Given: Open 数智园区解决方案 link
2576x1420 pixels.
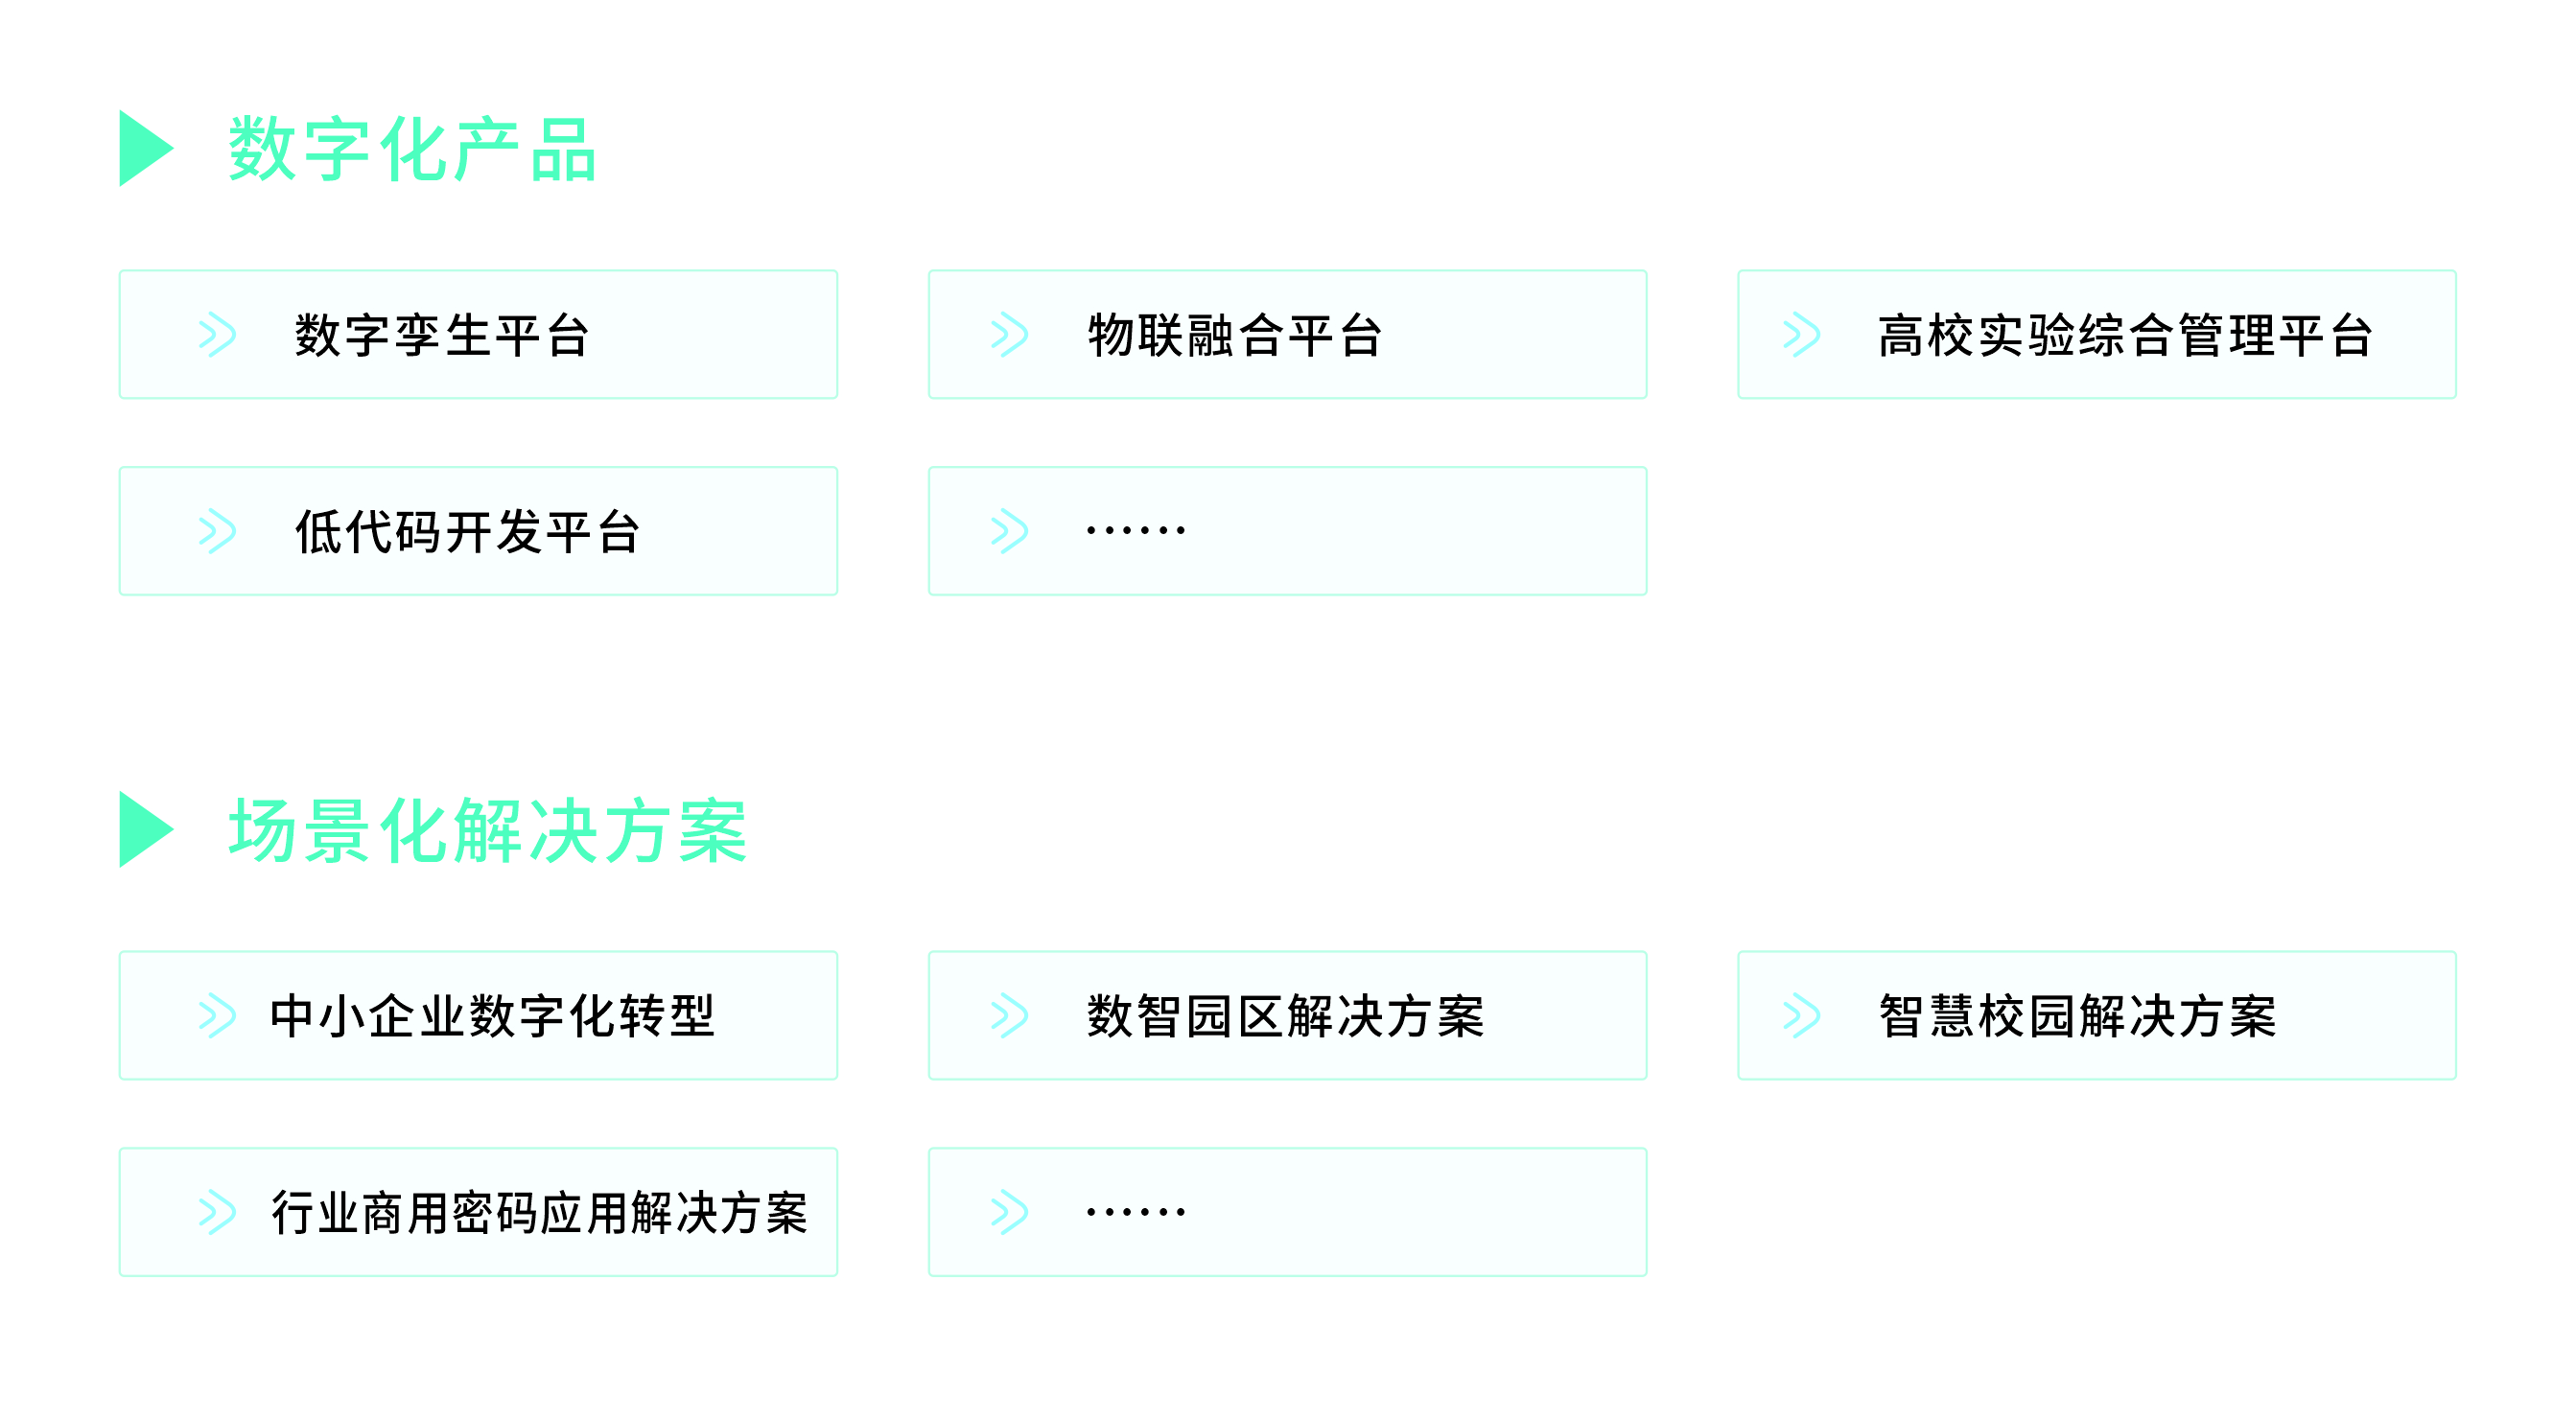Looking at the screenshot, I should 1287,1015.
